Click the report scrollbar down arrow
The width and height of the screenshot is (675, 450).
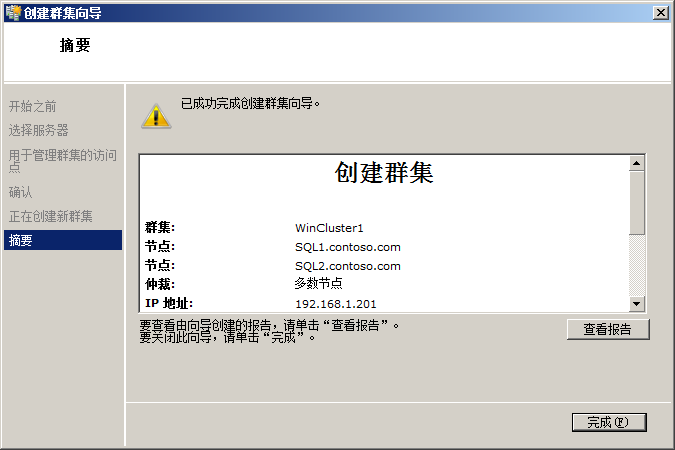(637, 303)
